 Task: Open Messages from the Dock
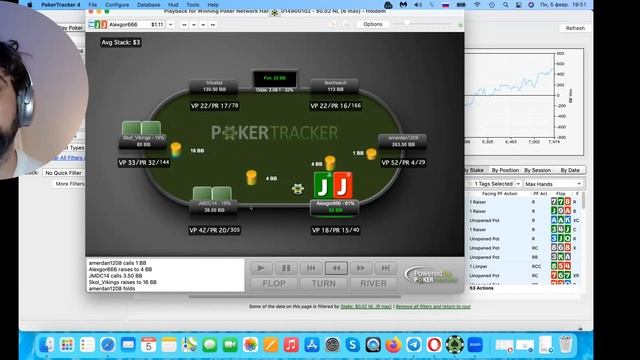[x=210, y=345]
